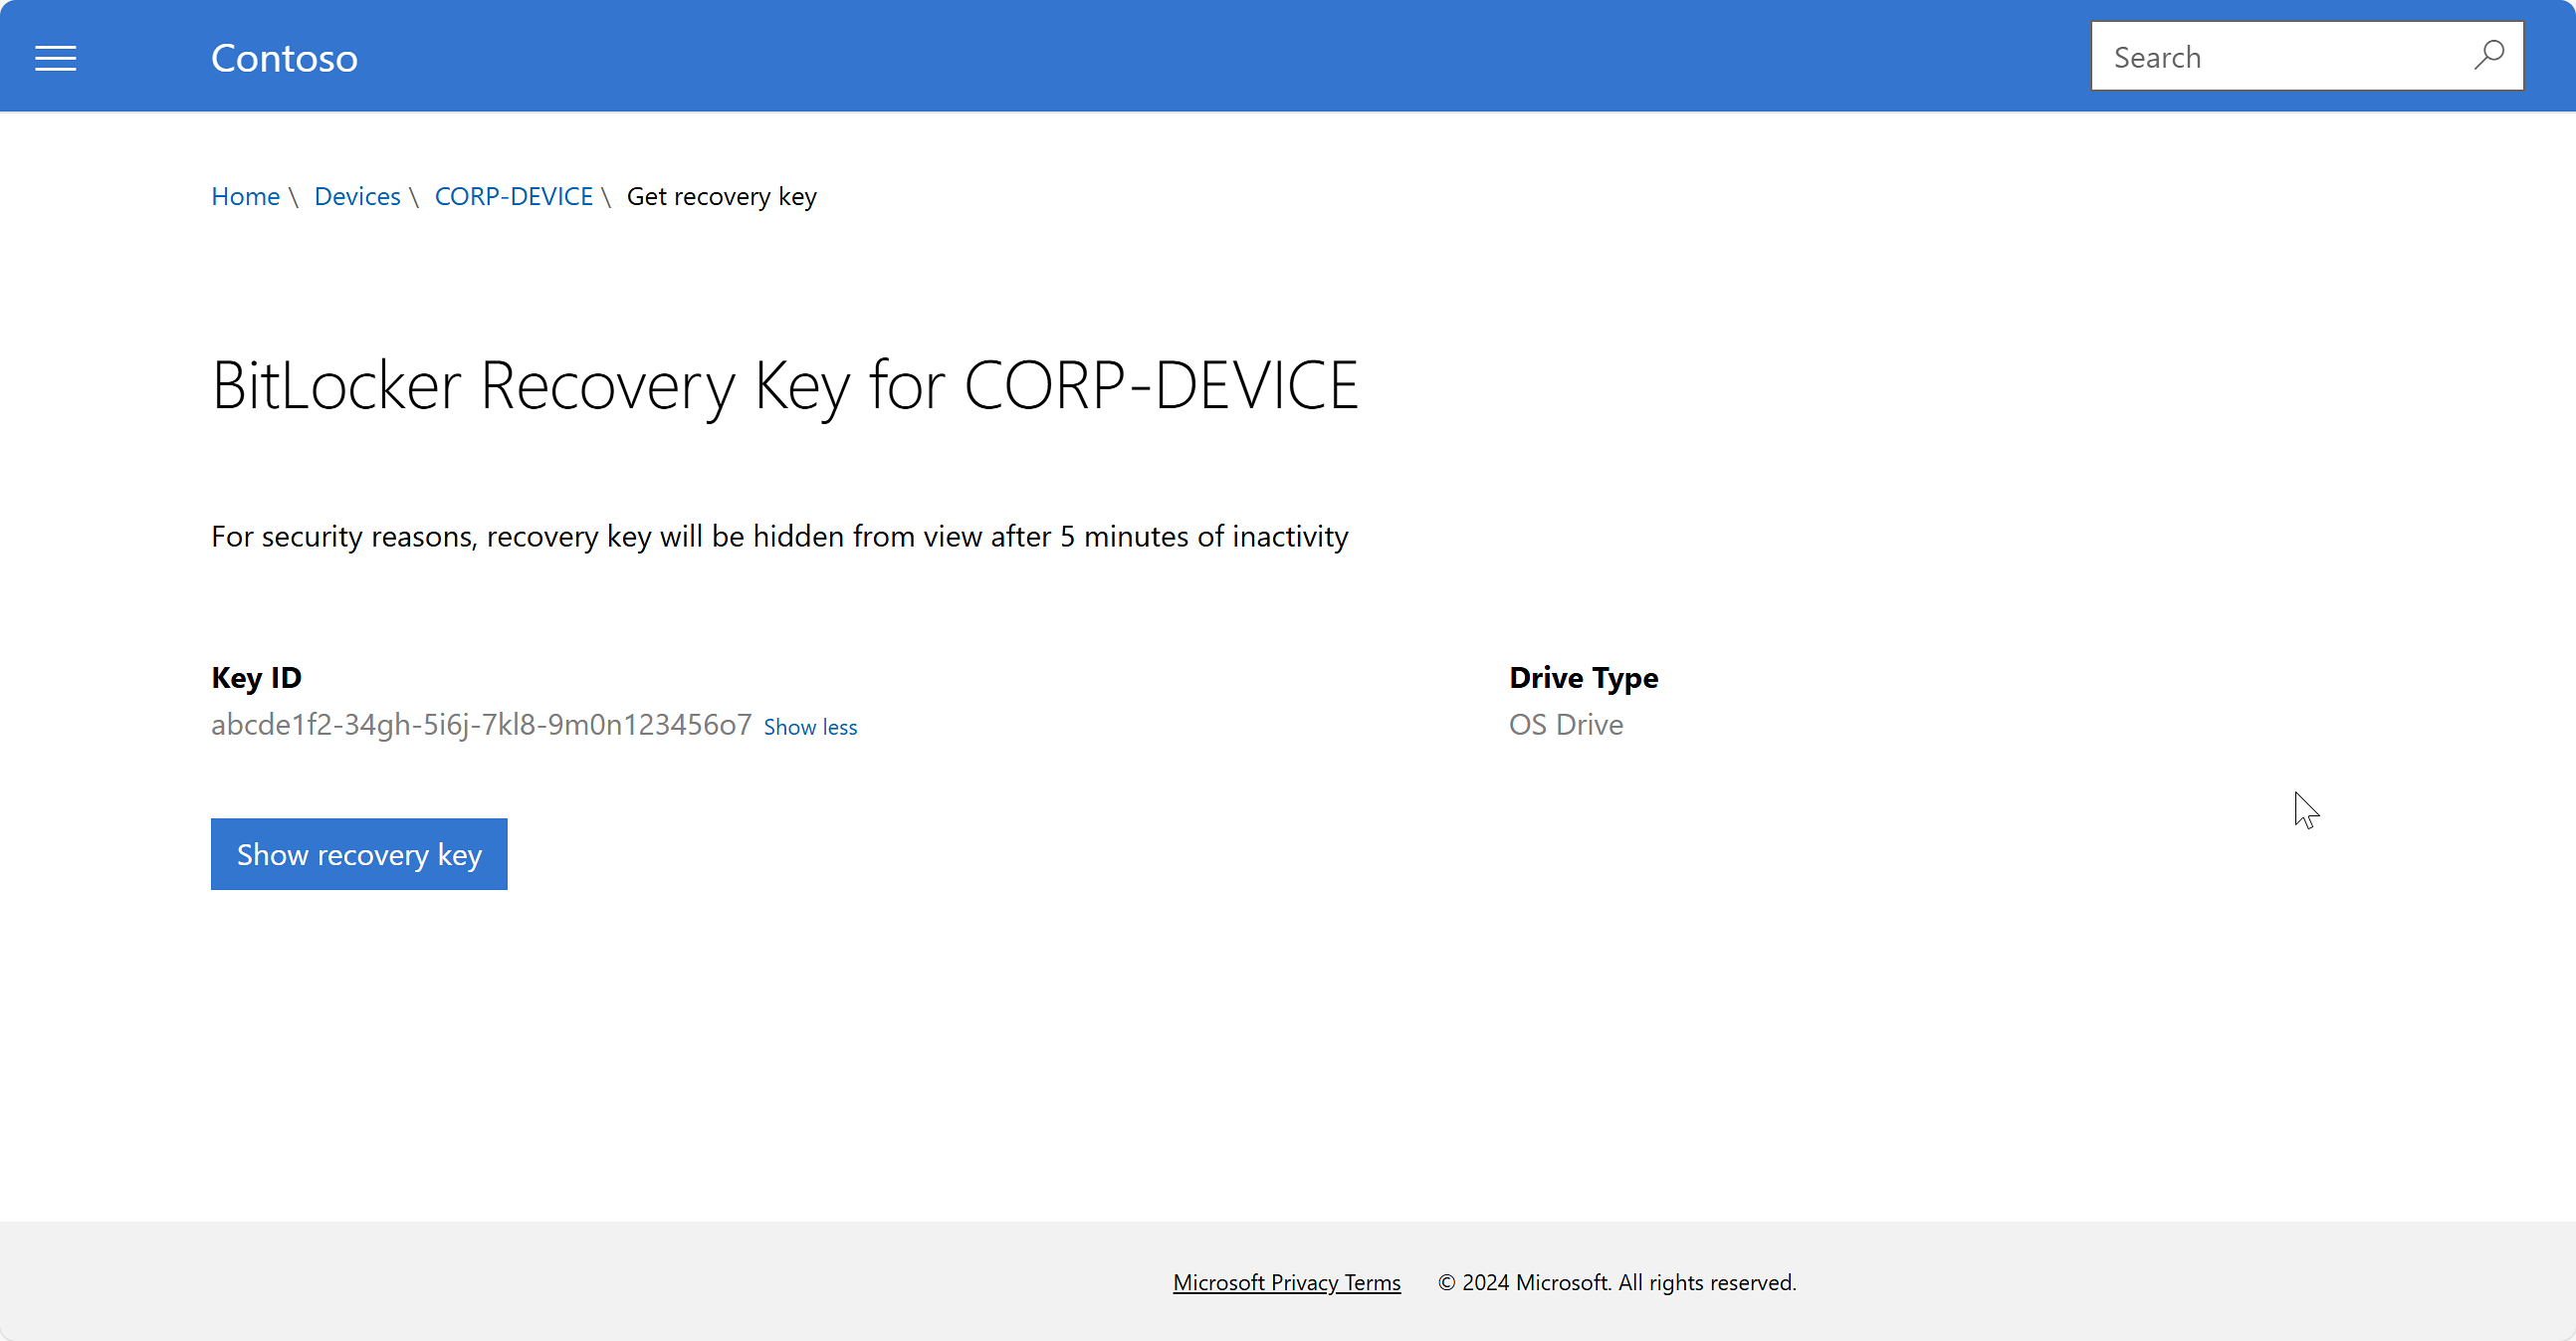The height and width of the screenshot is (1341, 2576).
Task: Toggle visibility of recovery key
Action: click(x=357, y=852)
